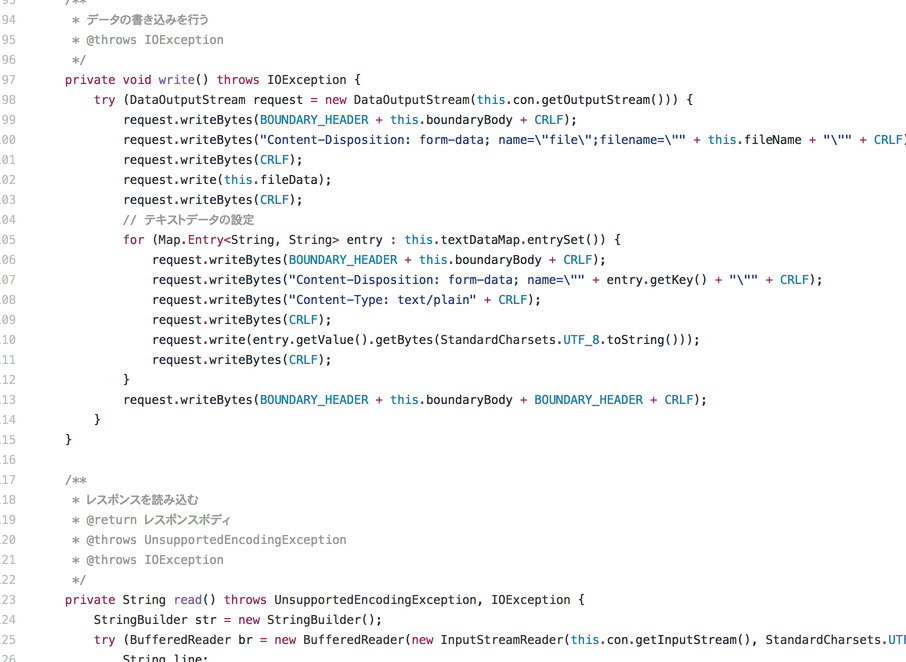
Task: Click line number 97 in the gutter
Action: pos(8,80)
